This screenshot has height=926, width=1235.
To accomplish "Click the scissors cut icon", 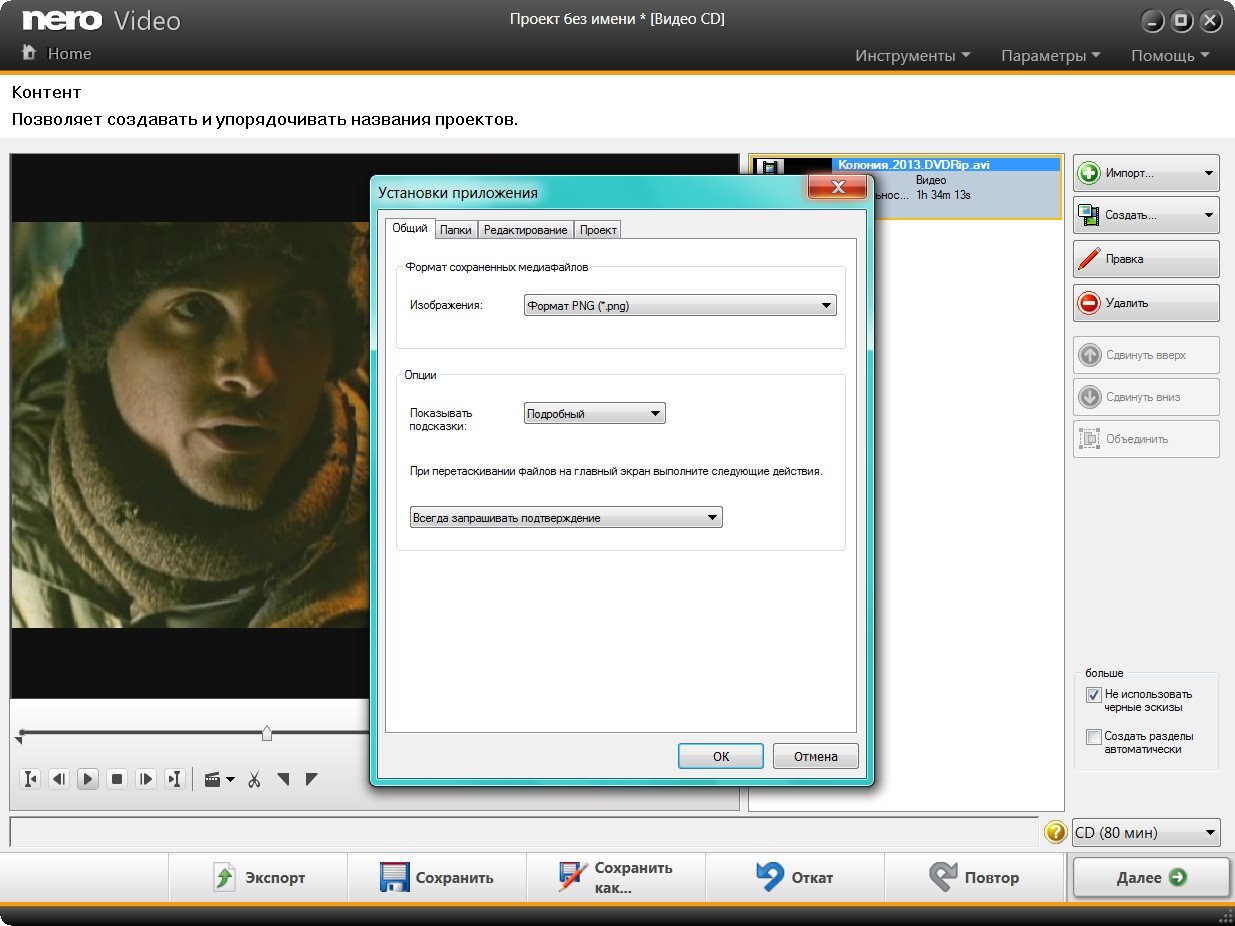I will pyautogui.click(x=254, y=779).
